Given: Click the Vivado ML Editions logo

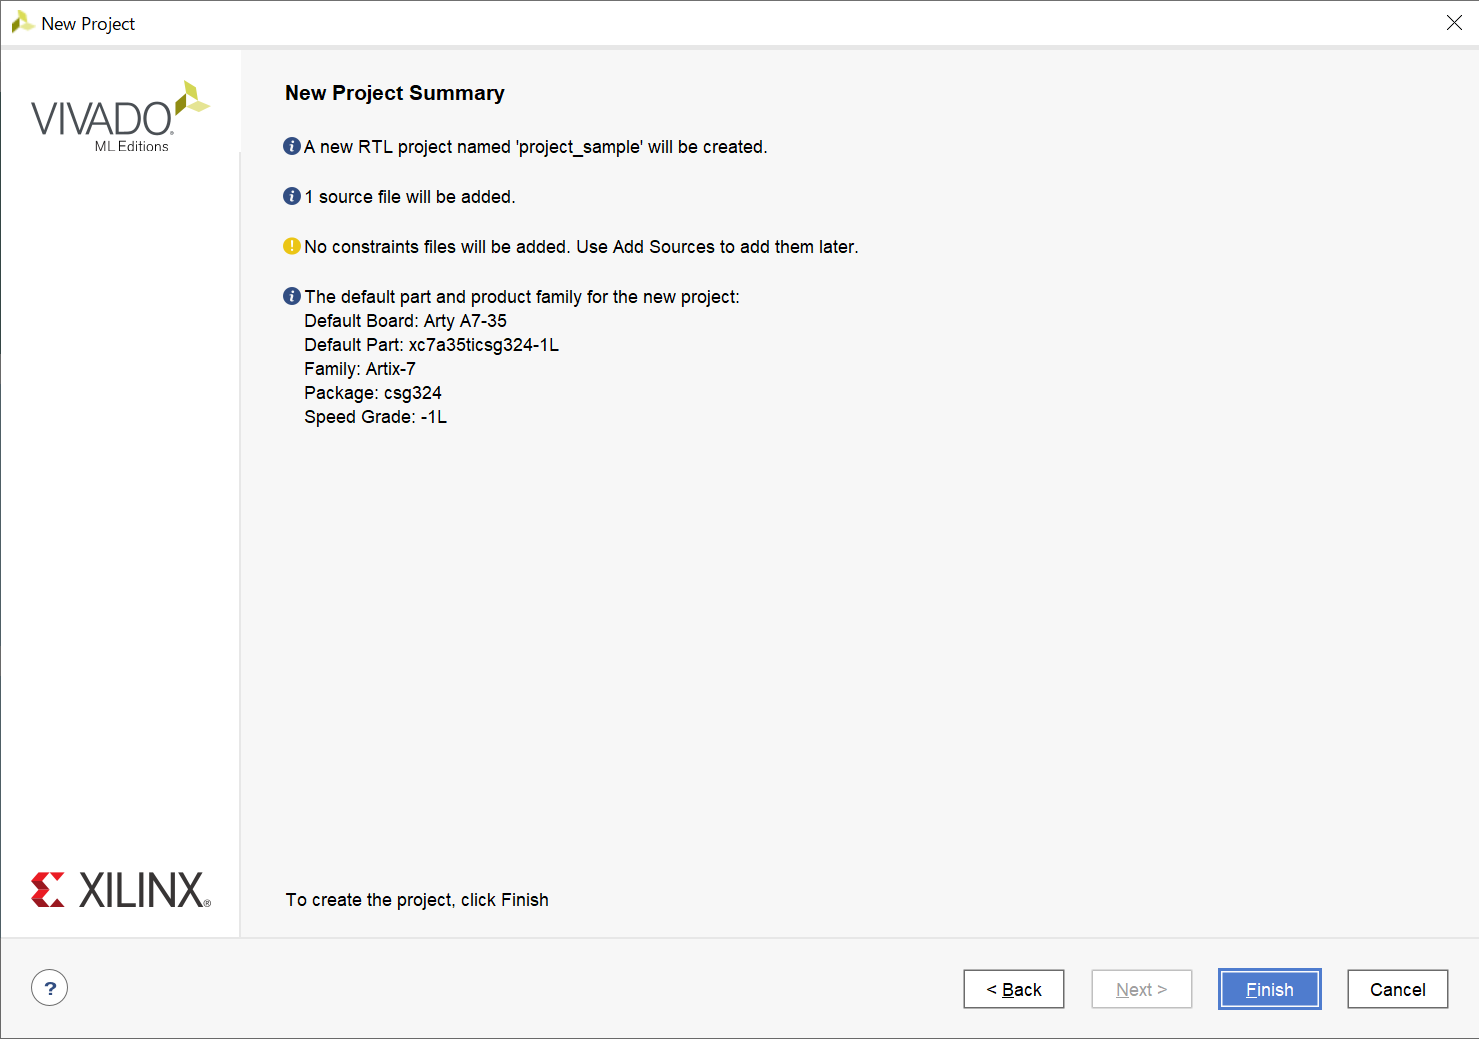Looking at the screenshot, I should coord(120,116).
